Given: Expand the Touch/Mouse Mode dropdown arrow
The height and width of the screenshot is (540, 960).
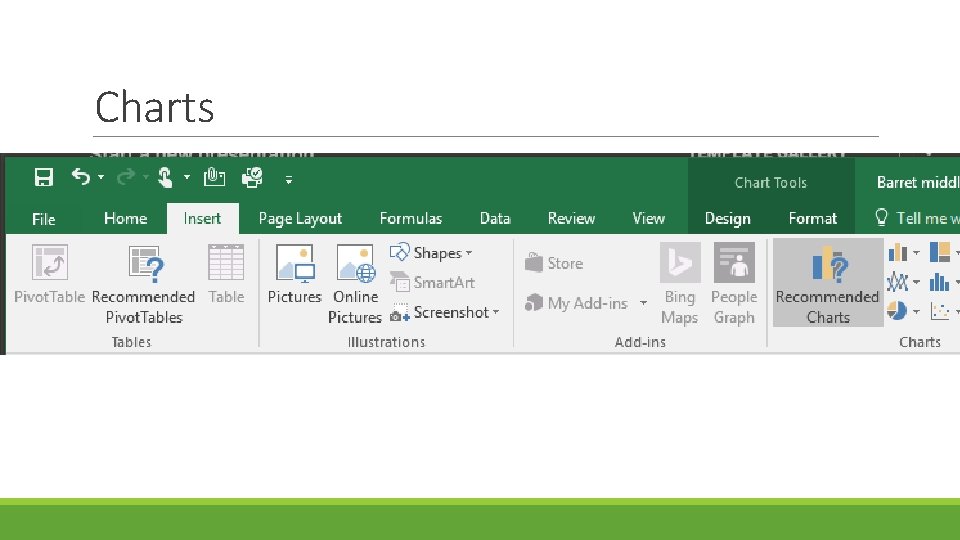Looking at the screenshot, I should 187,178.
